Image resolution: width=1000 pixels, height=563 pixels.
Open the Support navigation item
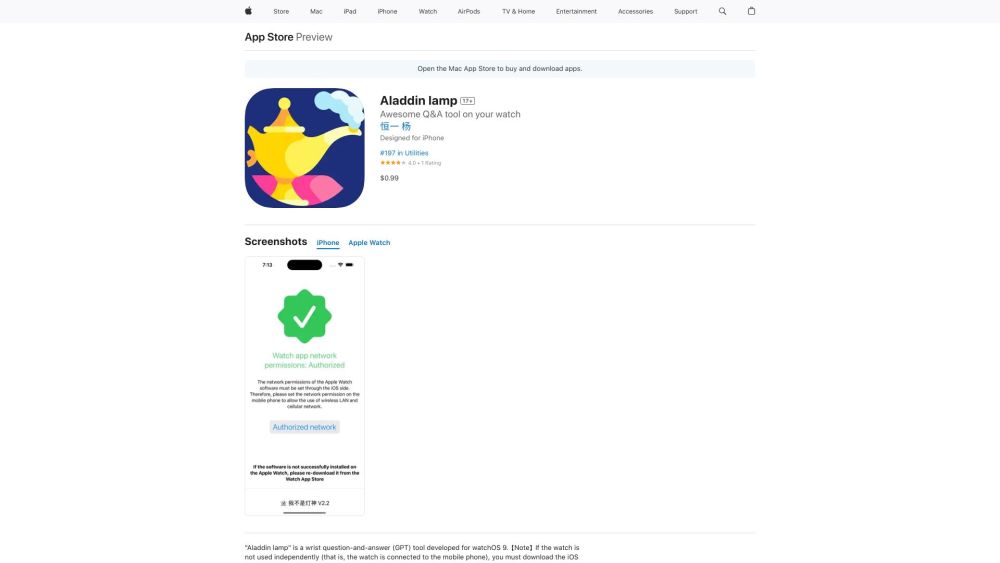686,11
